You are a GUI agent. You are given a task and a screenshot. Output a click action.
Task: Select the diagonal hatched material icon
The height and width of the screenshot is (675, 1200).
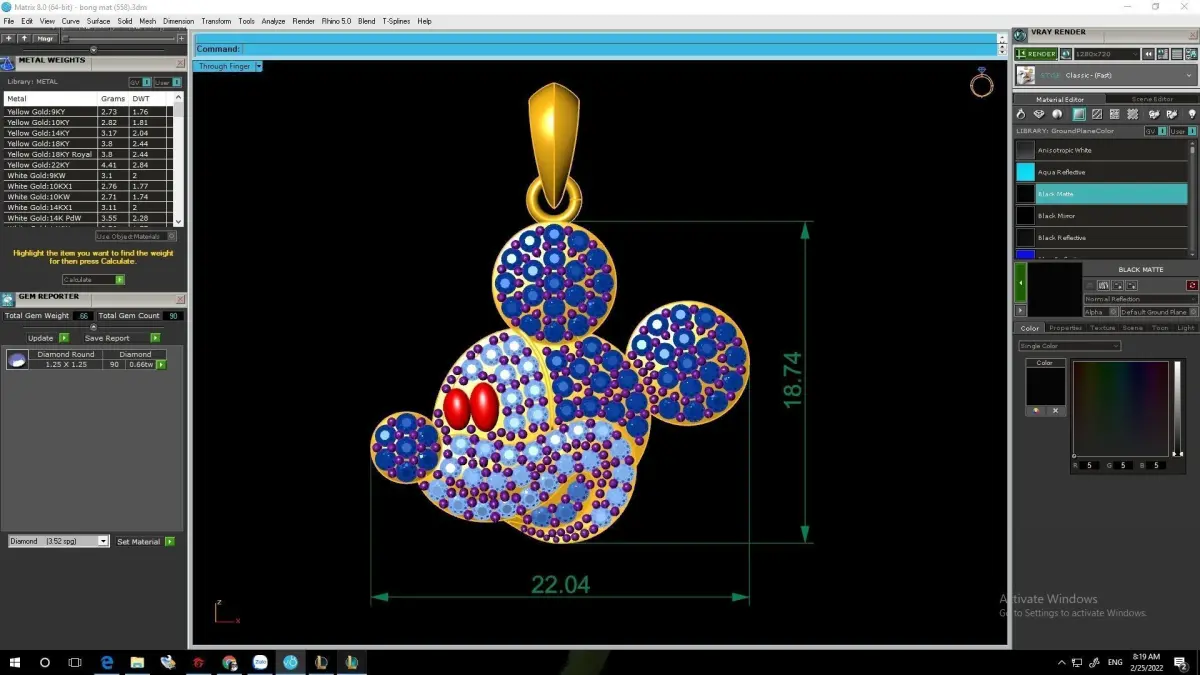[x=1097, y=114]
